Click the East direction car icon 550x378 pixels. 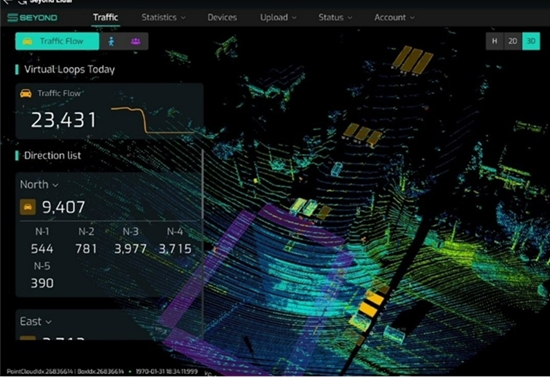[x=28, y=338]
